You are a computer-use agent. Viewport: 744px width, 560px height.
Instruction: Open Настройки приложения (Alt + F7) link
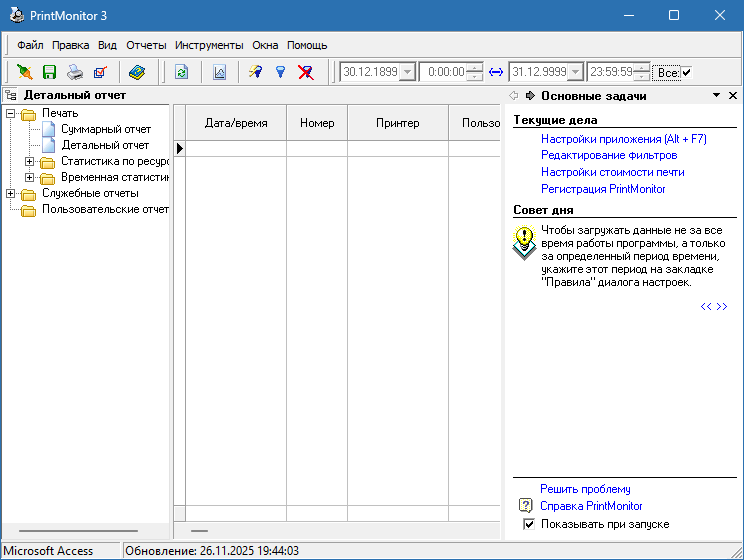tap(623, 139)
